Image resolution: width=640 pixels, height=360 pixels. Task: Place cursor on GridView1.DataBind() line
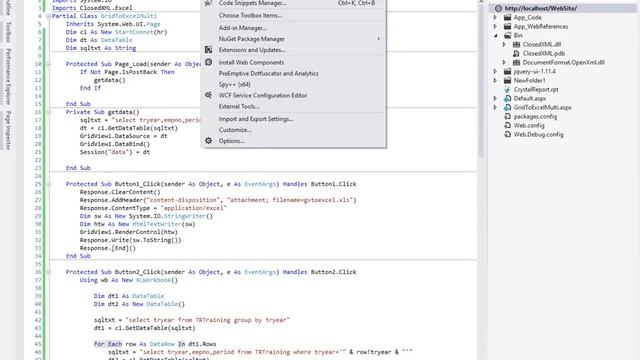click(x=115, y=144)
